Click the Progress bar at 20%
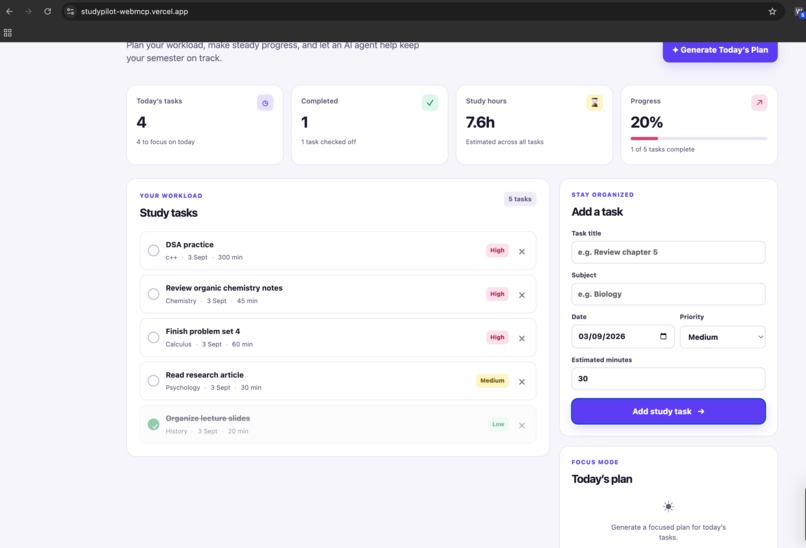 [x=699, y=138]
